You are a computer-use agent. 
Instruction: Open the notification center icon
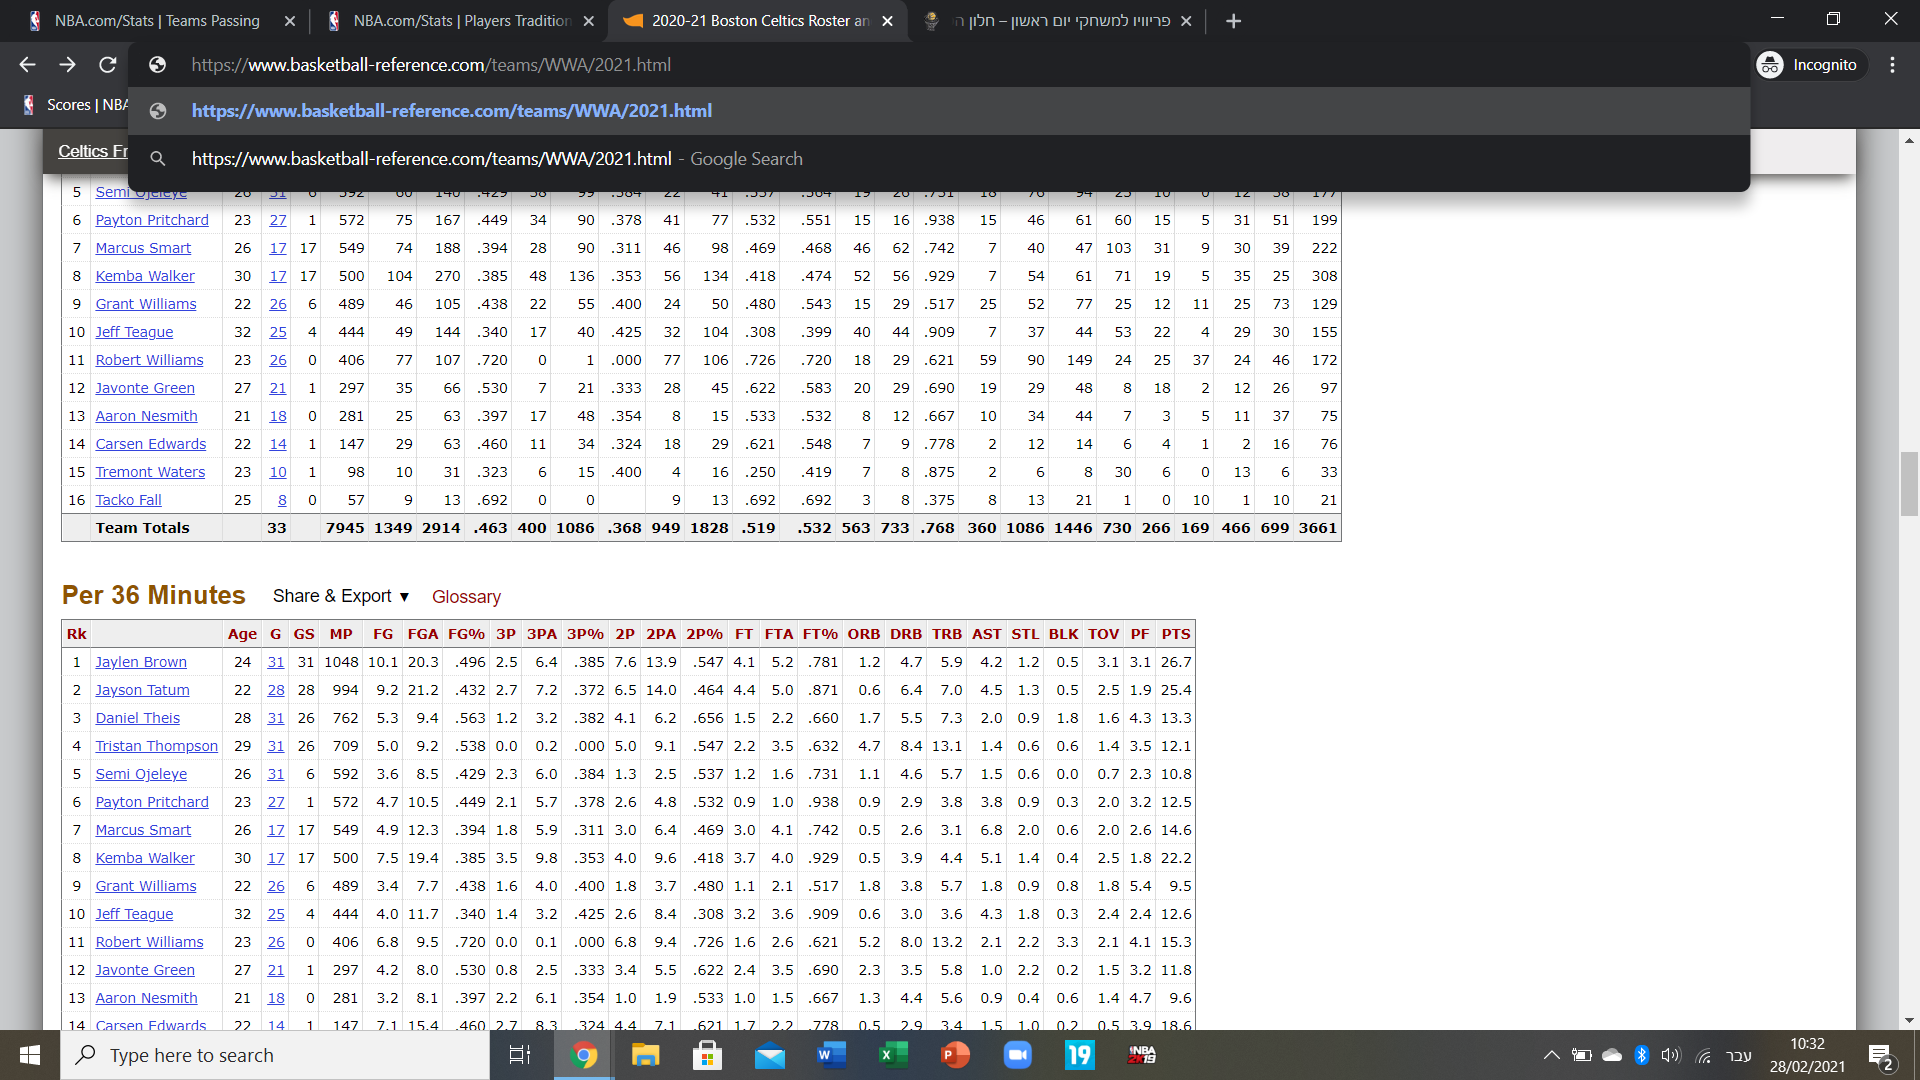tap(1881, 1056)
